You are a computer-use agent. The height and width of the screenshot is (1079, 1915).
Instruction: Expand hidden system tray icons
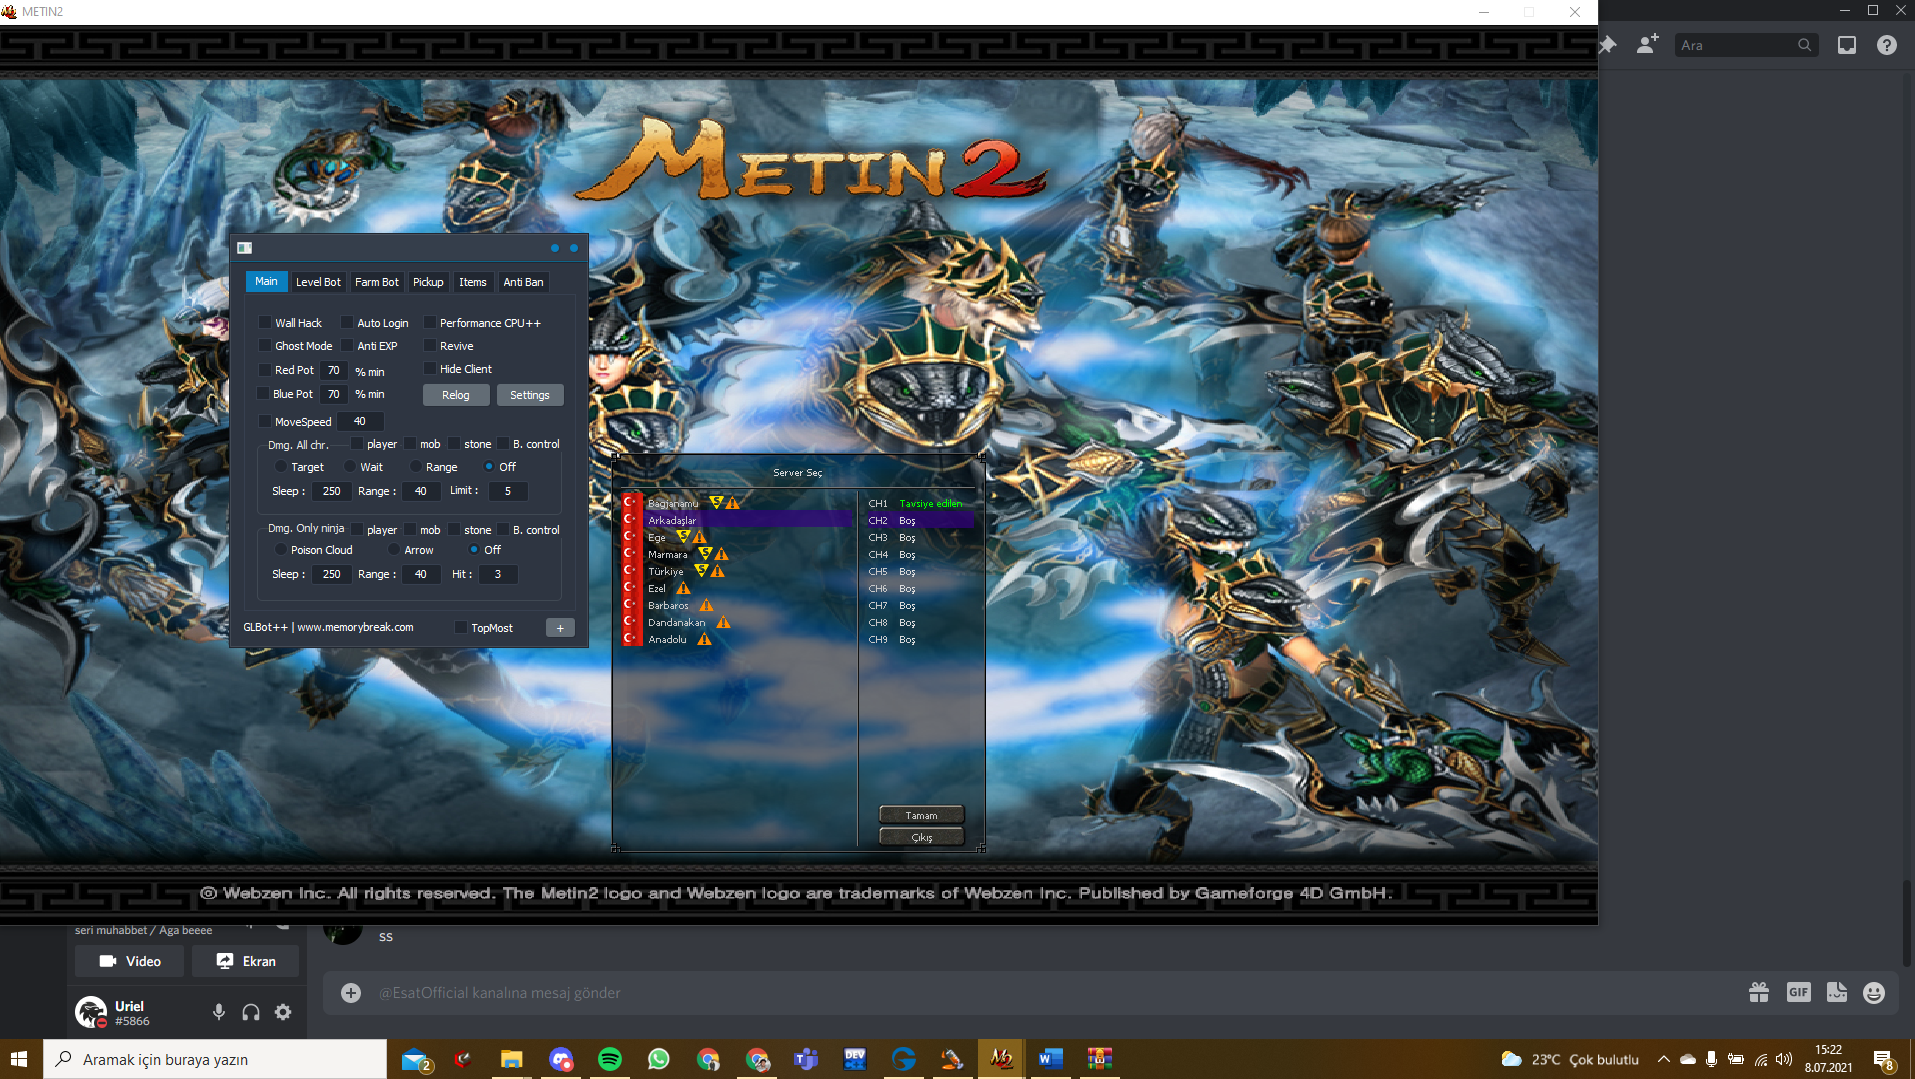click(1663, 1059)
